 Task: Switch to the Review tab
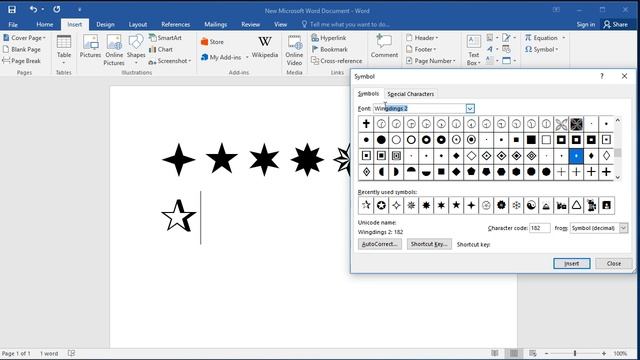click(250, 24)
